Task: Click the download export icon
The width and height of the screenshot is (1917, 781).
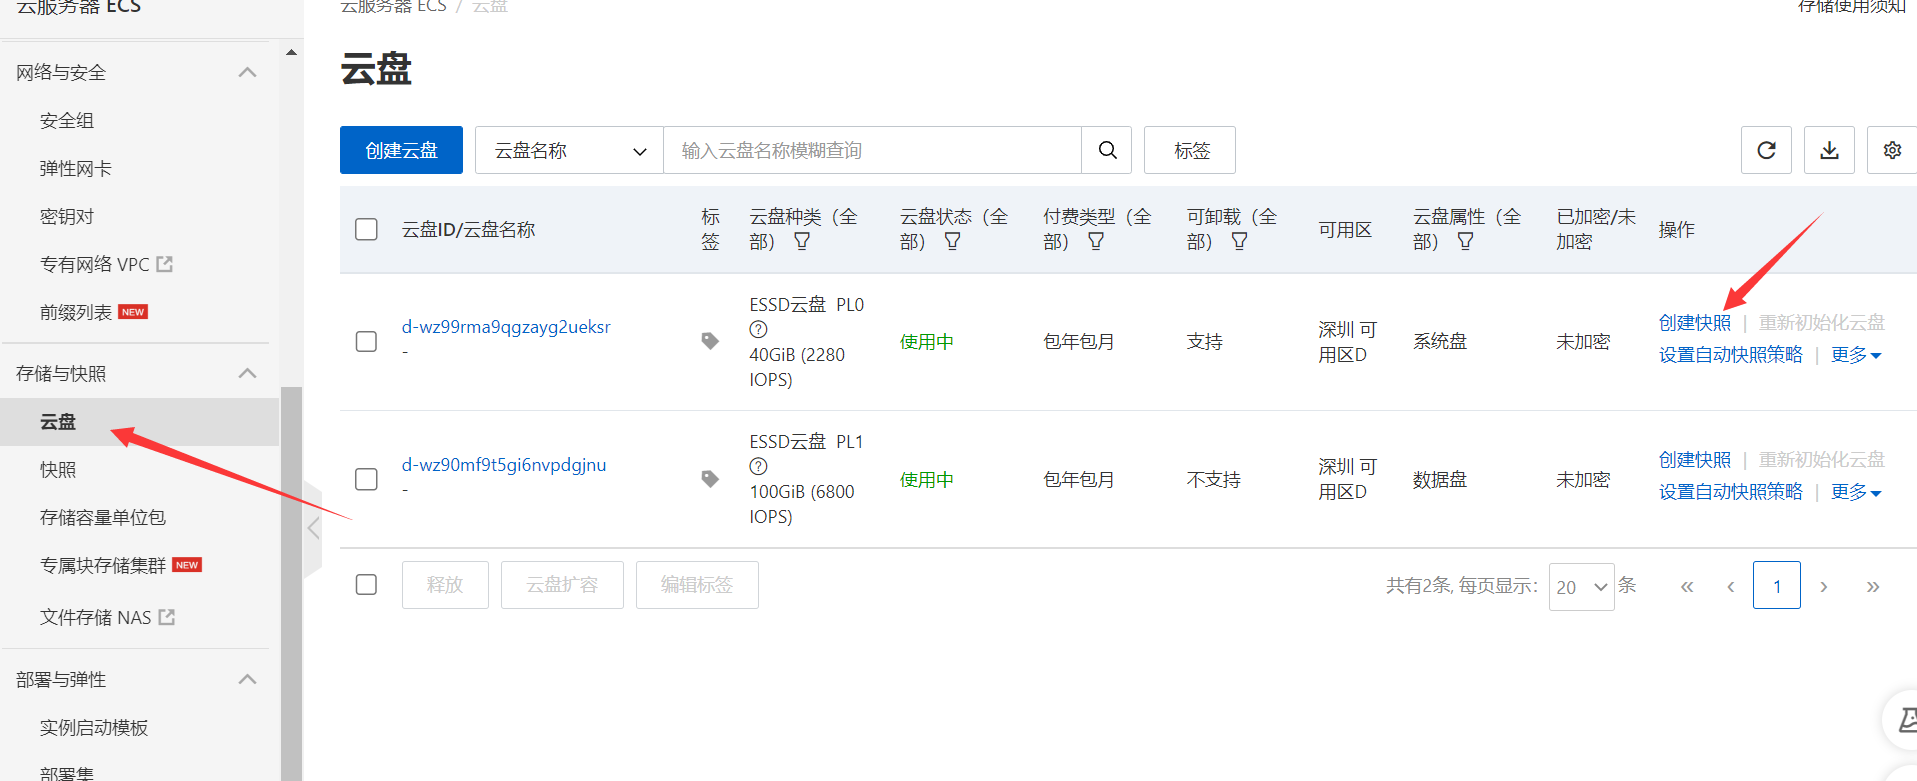Action: point(1829,150)
